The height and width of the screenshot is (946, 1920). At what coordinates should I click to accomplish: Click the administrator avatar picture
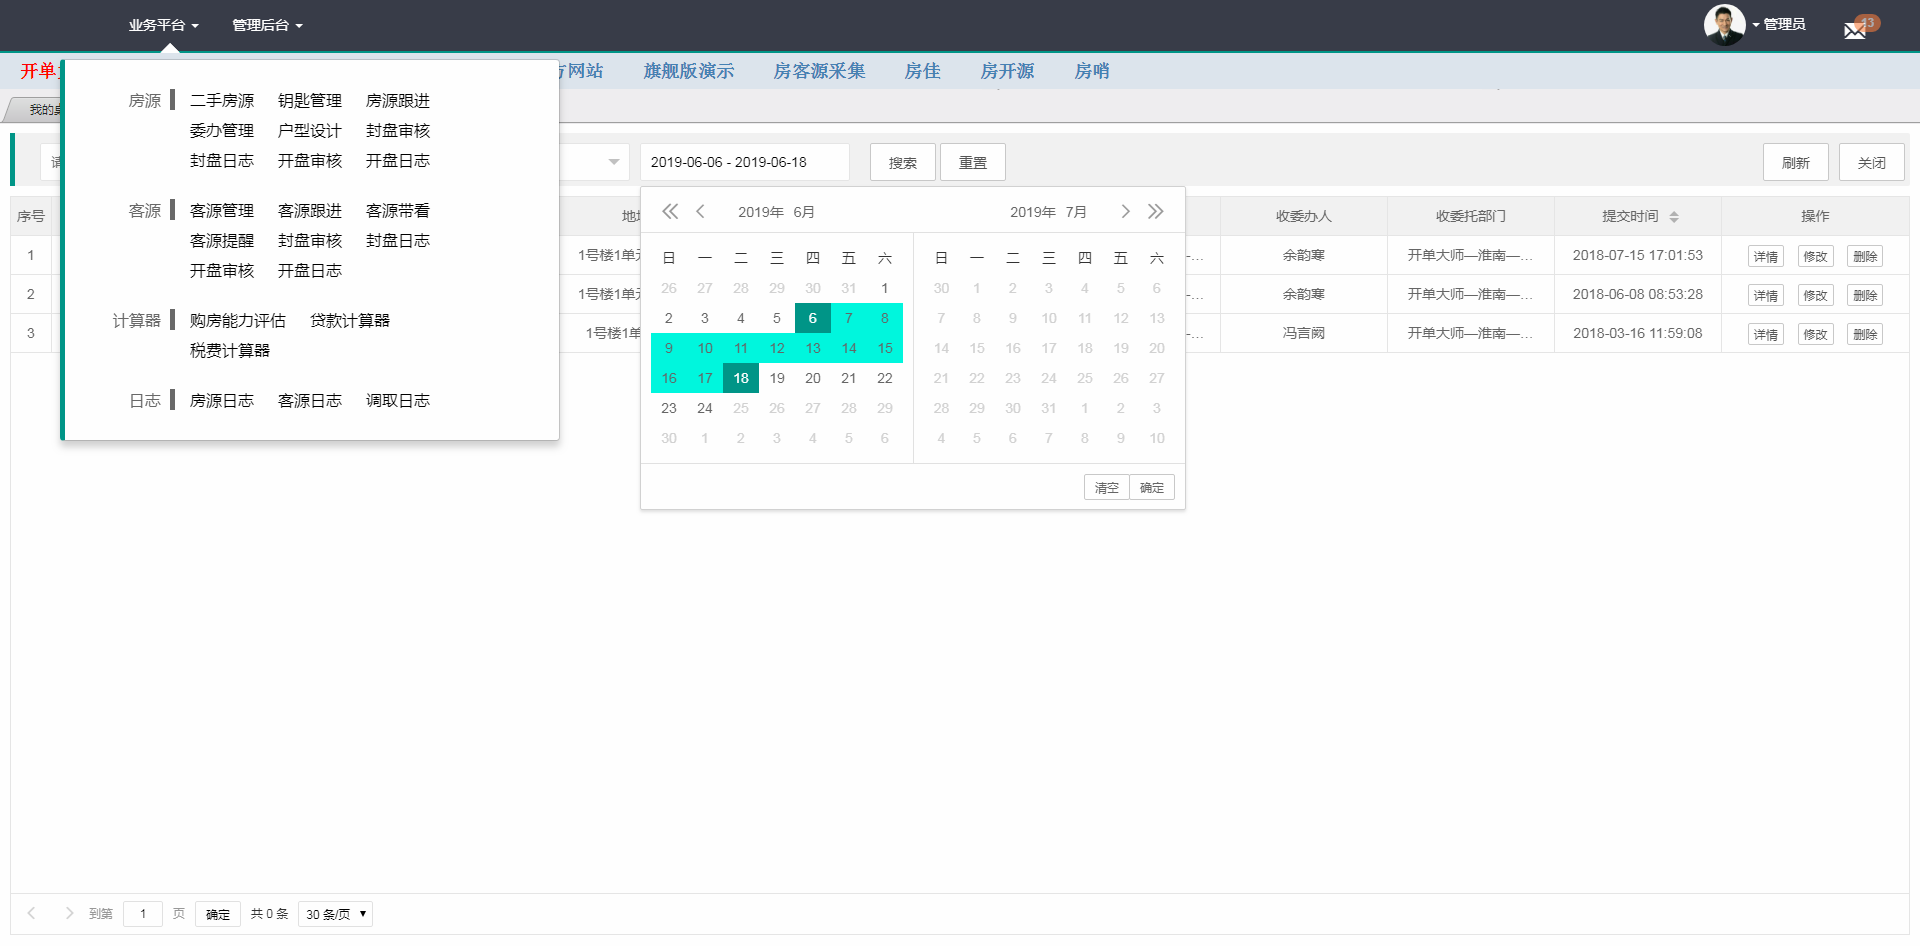pyautogui.click(x=1724, y=25)
